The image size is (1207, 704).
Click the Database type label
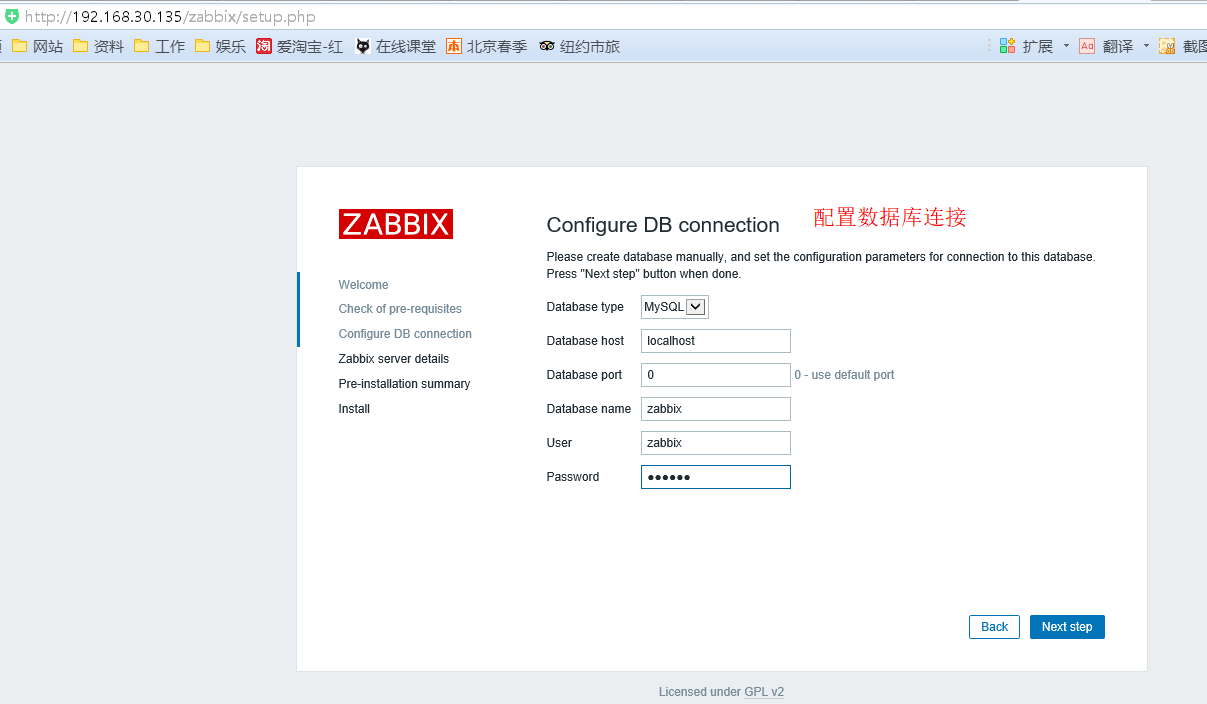click(585, 307)
